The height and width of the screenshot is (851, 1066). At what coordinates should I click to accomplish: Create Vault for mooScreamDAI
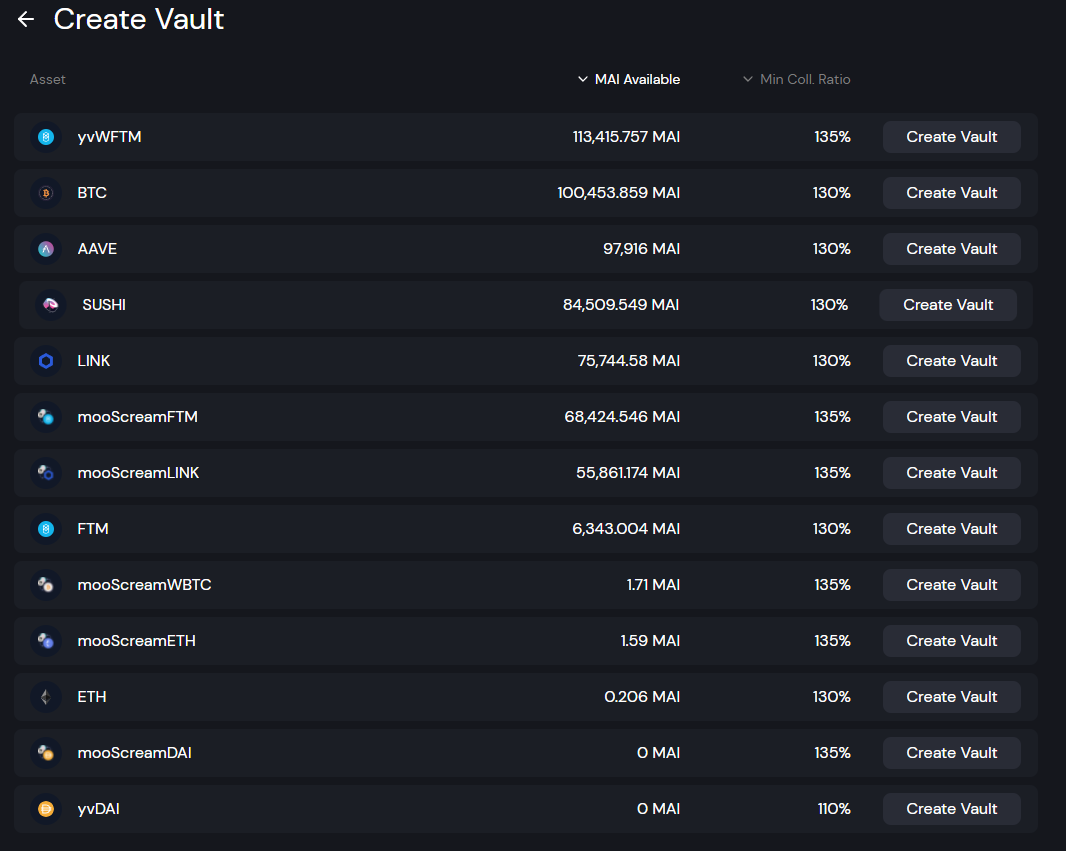pyautogui.click(x=951, y=753)
